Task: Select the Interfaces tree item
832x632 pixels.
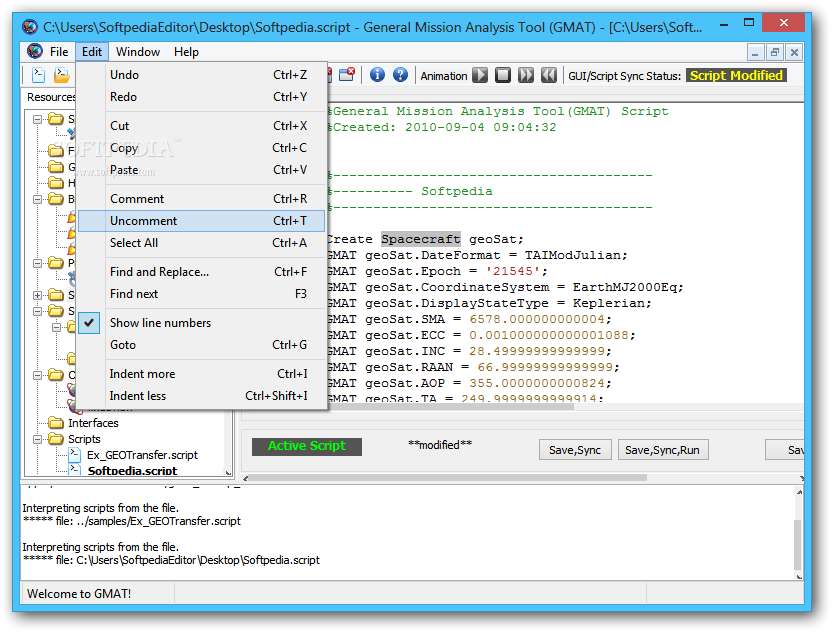Action: coord(93,423)
